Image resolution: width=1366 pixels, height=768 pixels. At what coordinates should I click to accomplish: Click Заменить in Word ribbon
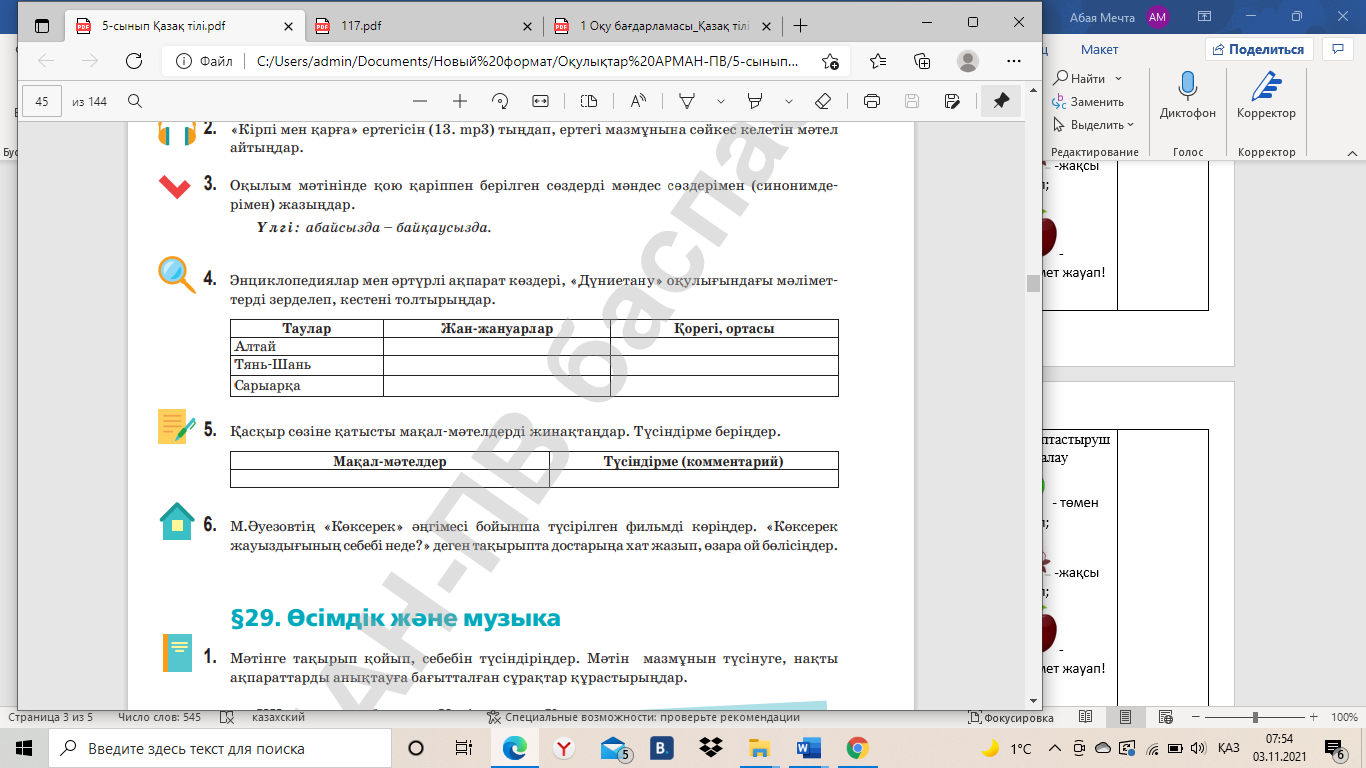point(1088,102)
